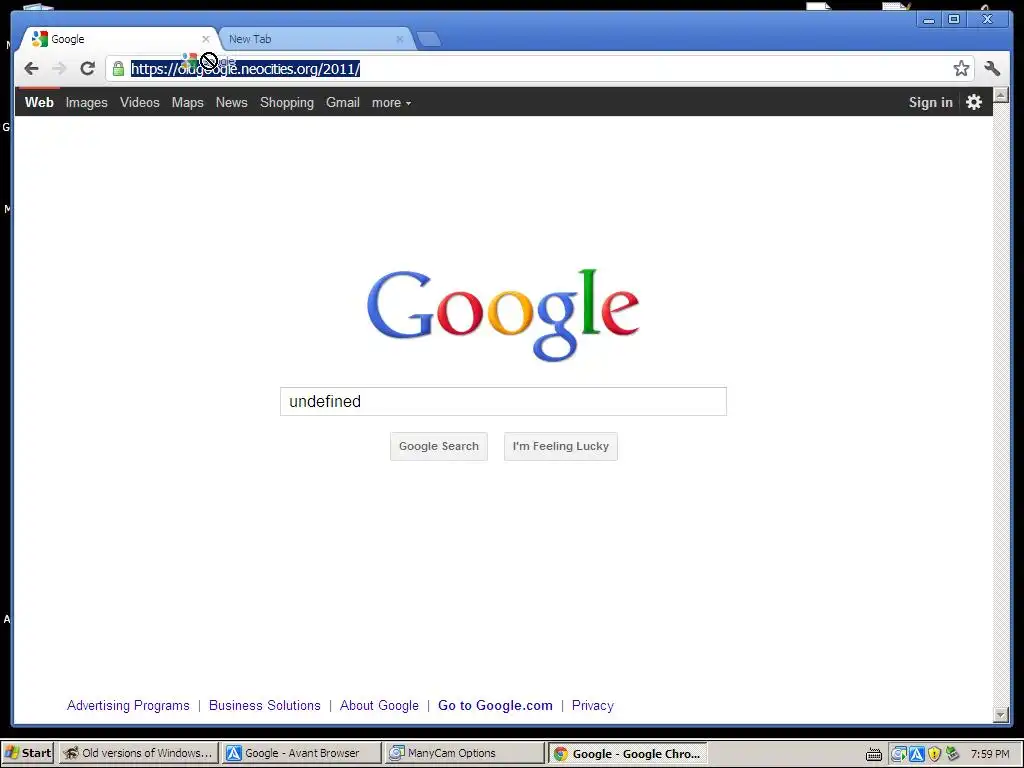Image resolution: width=1024 pixels, height=768 pixels.
Task: Expand the more dropdown
Action: [x=391, y=103]
